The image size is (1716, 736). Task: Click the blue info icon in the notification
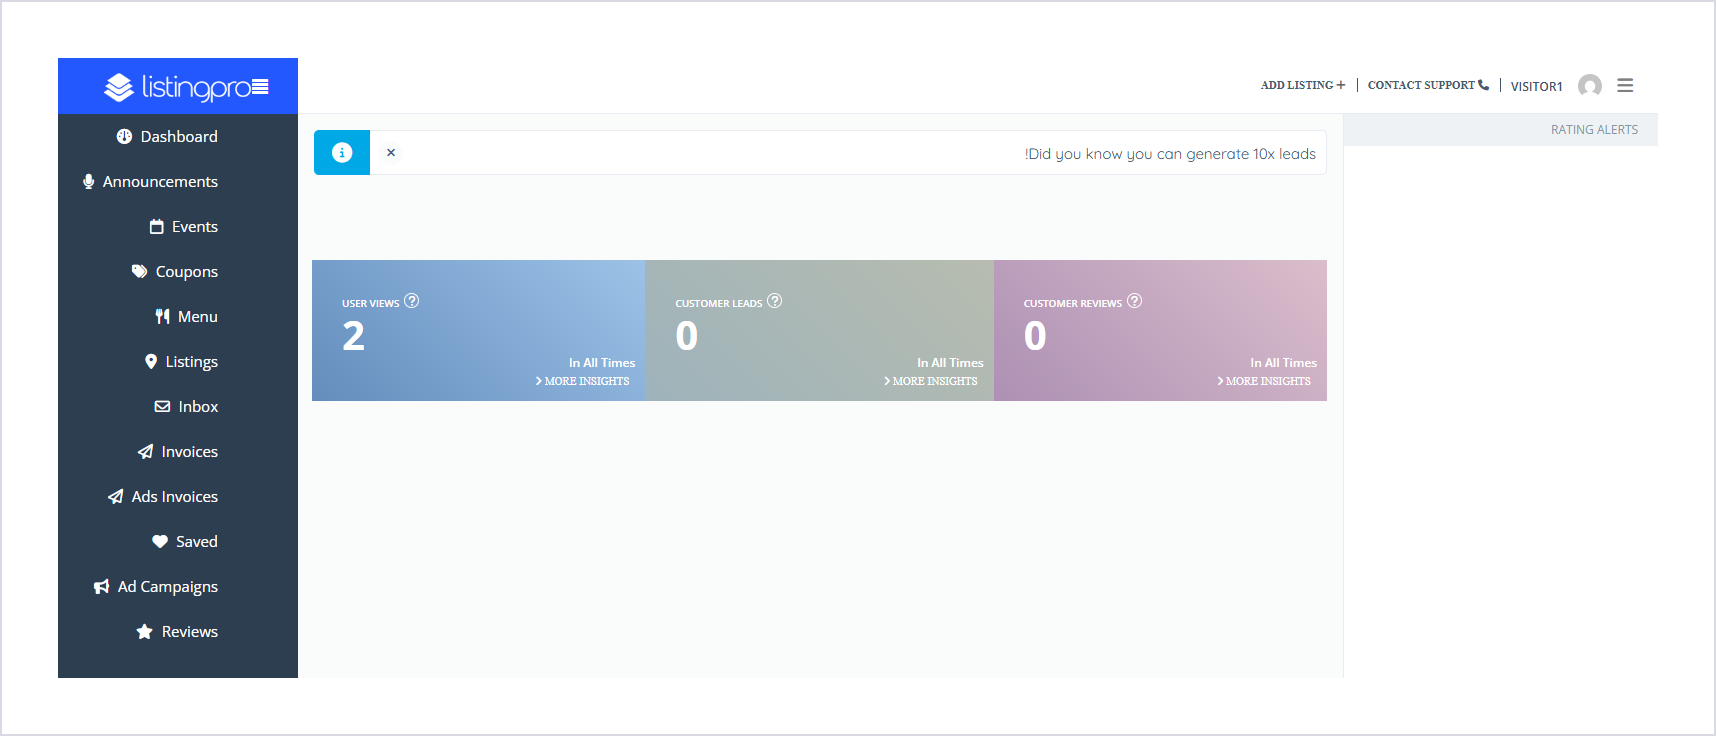coord(342,153)
